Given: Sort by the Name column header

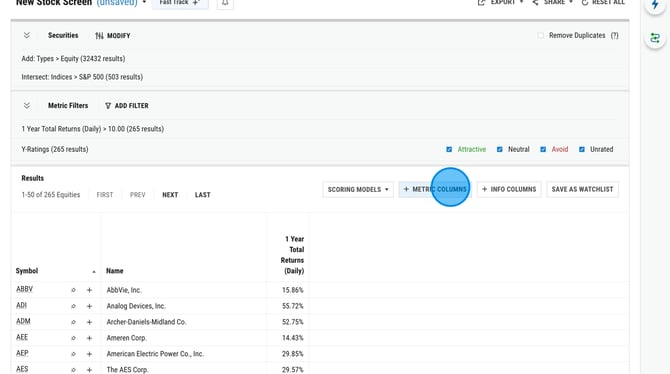Looking at the screenshot, I should [x=115, y=271].
